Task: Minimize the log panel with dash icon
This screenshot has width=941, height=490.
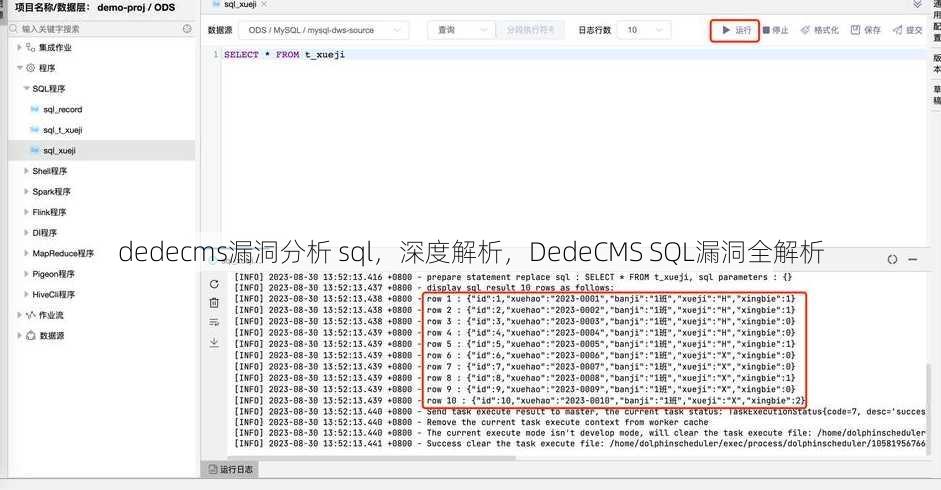Action: [913, 259]
